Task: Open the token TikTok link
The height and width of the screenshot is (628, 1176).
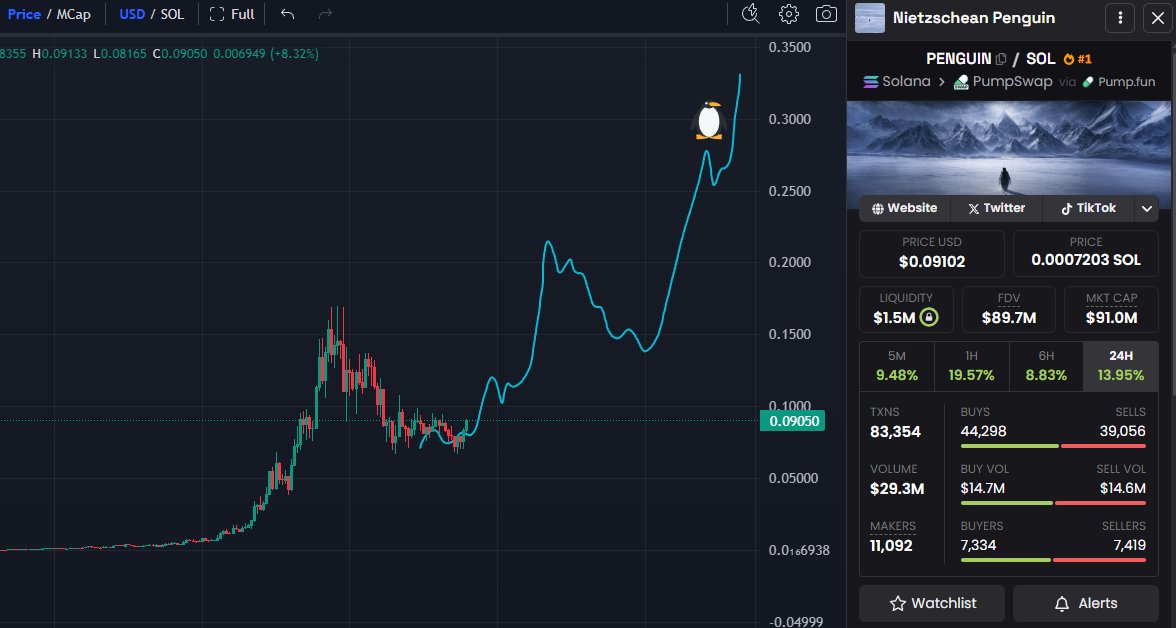Action: 1088,208
